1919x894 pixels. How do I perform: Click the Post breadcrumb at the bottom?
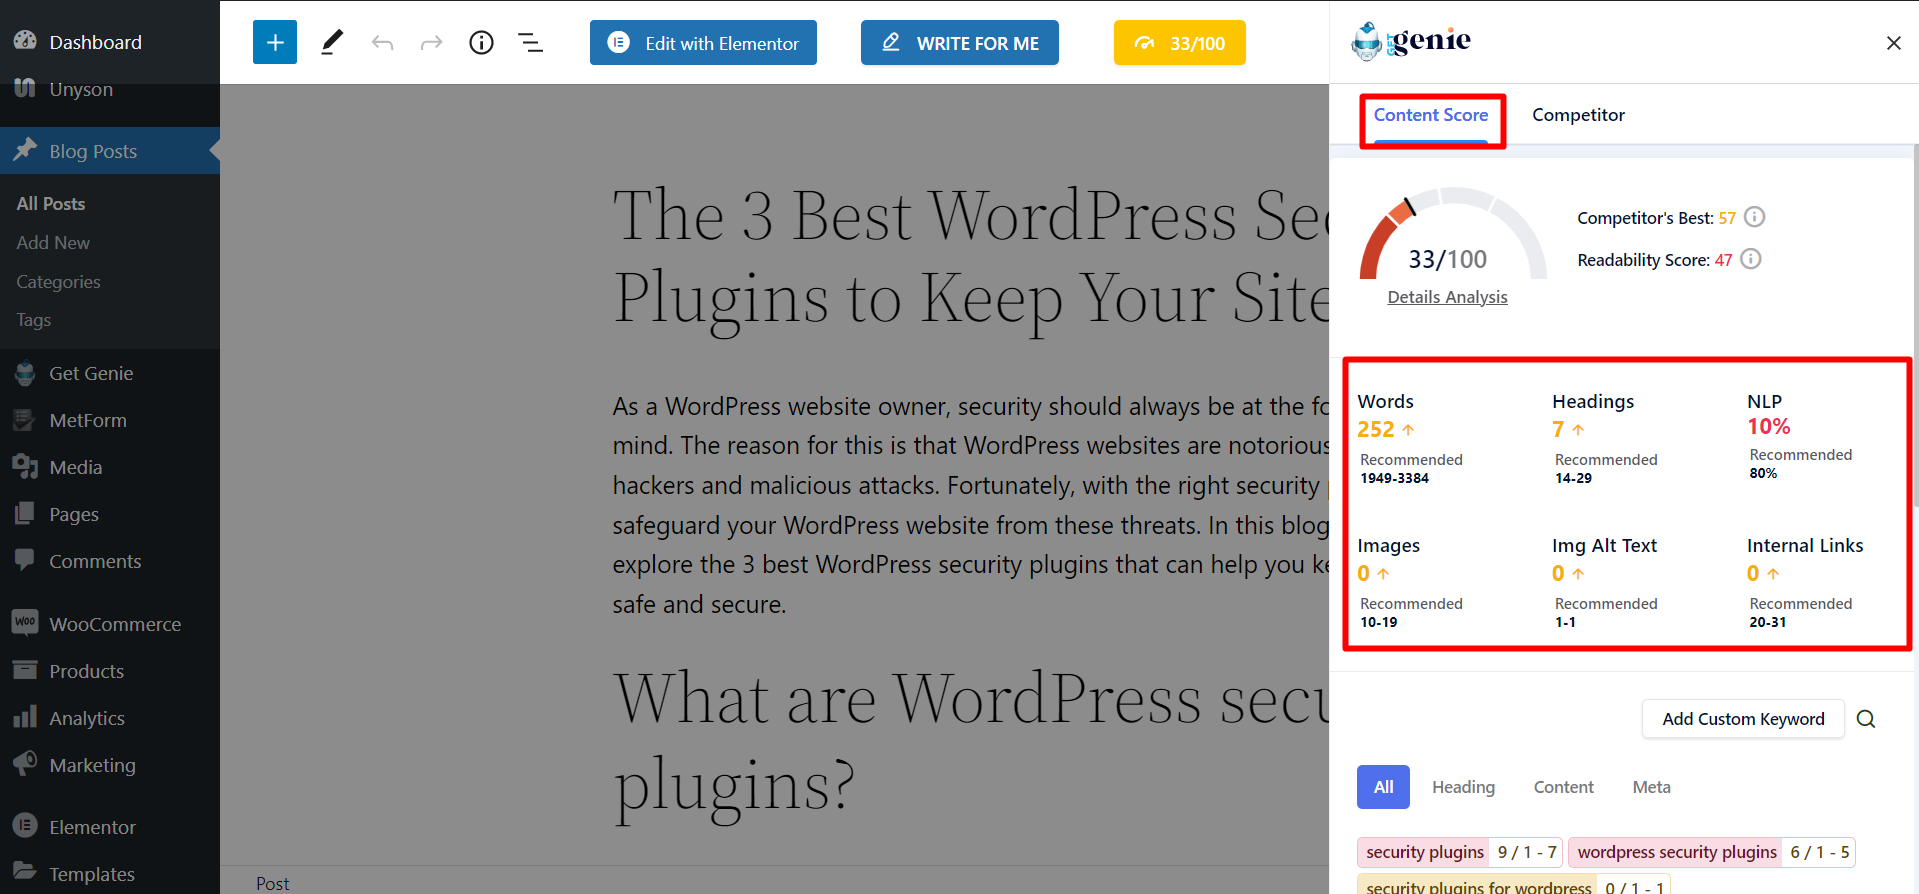[272, 883]
